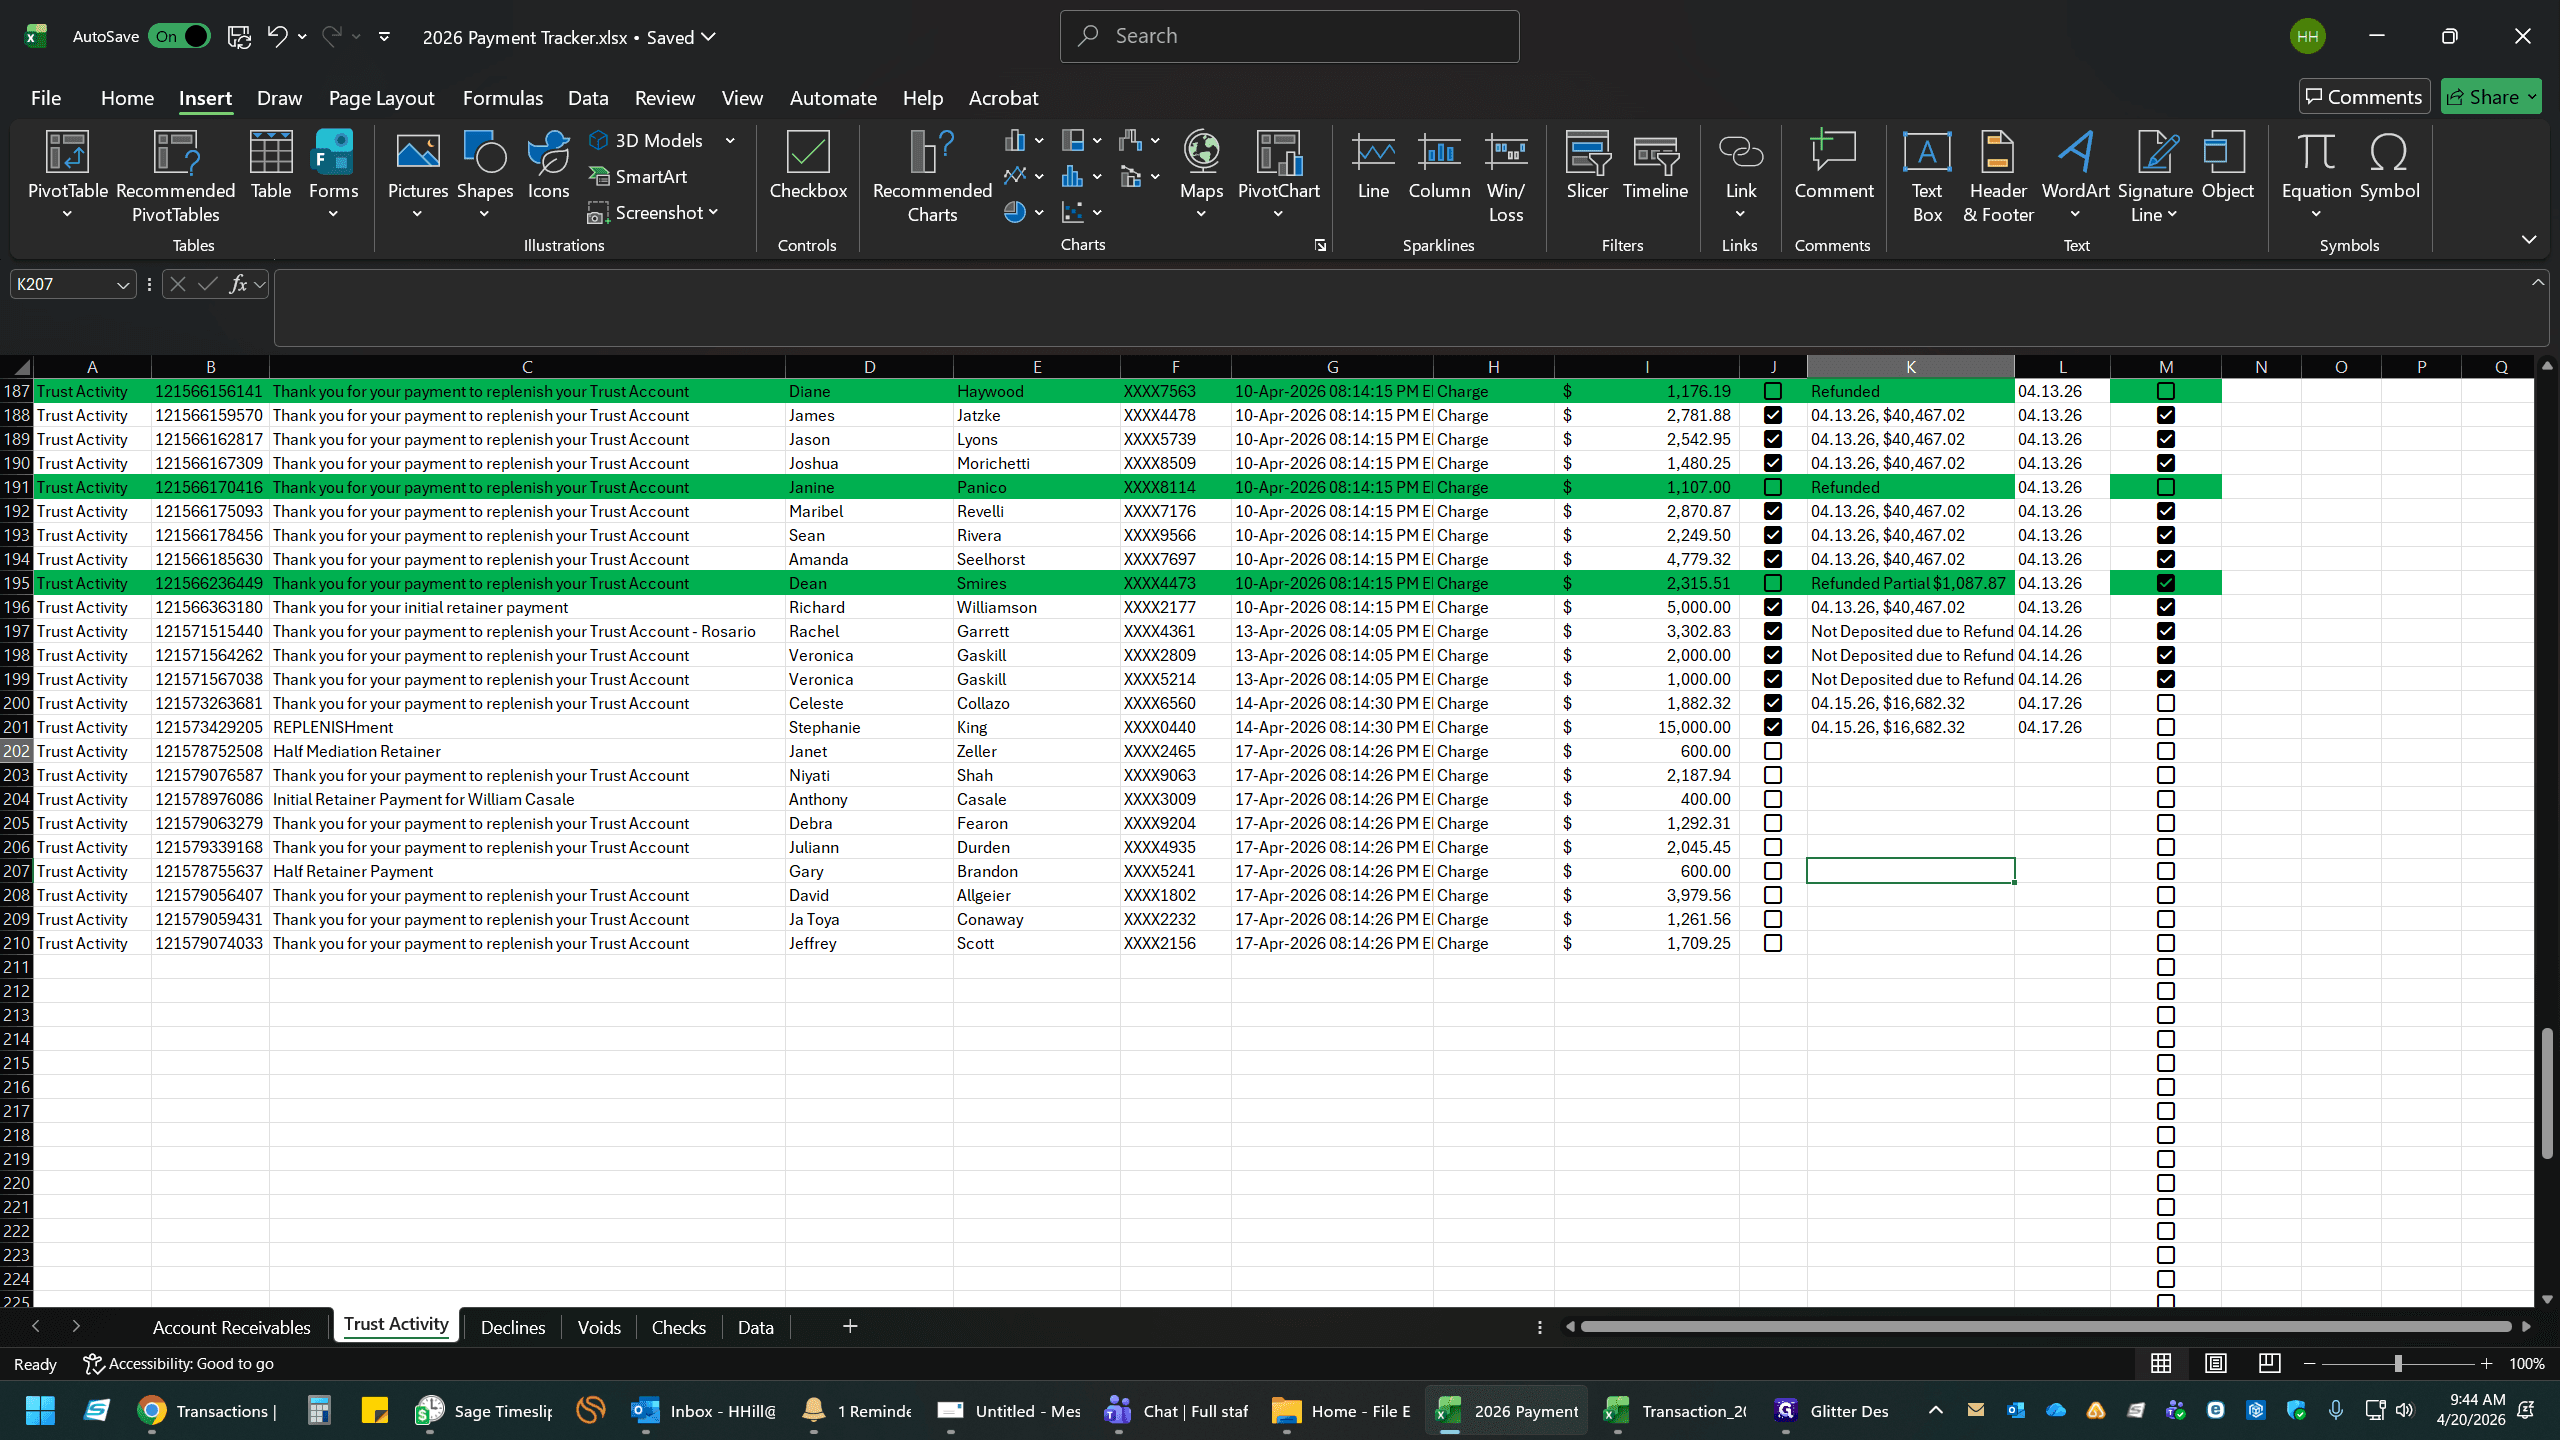Open Header & Footer

tap(1998, 175)
